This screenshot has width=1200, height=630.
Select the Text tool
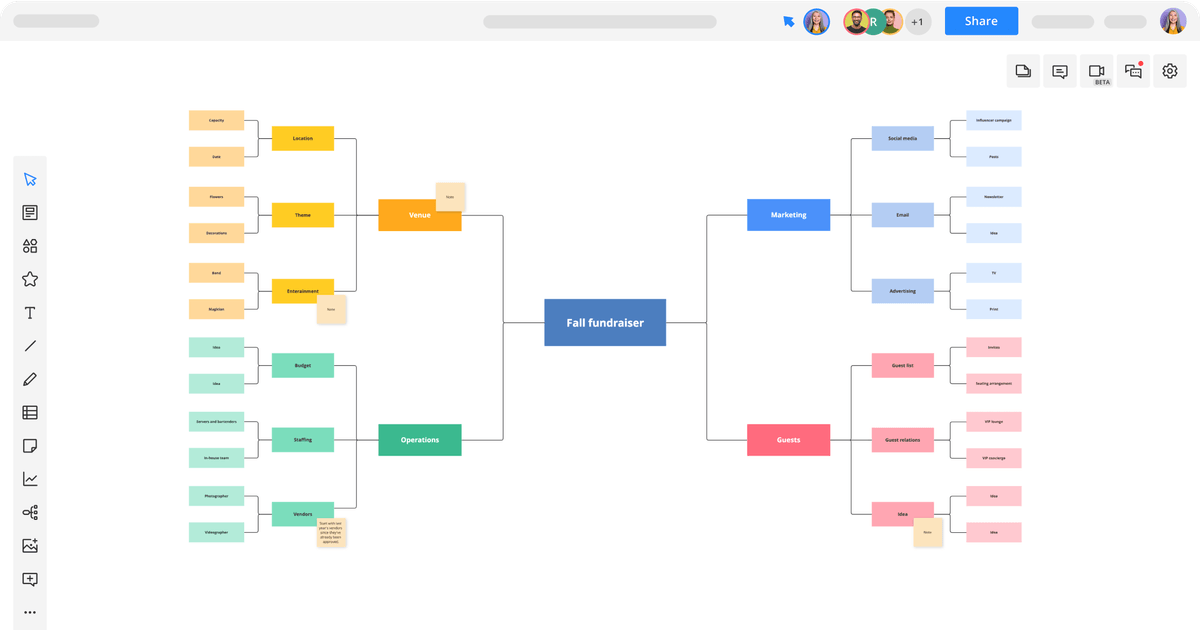point(30,312)
